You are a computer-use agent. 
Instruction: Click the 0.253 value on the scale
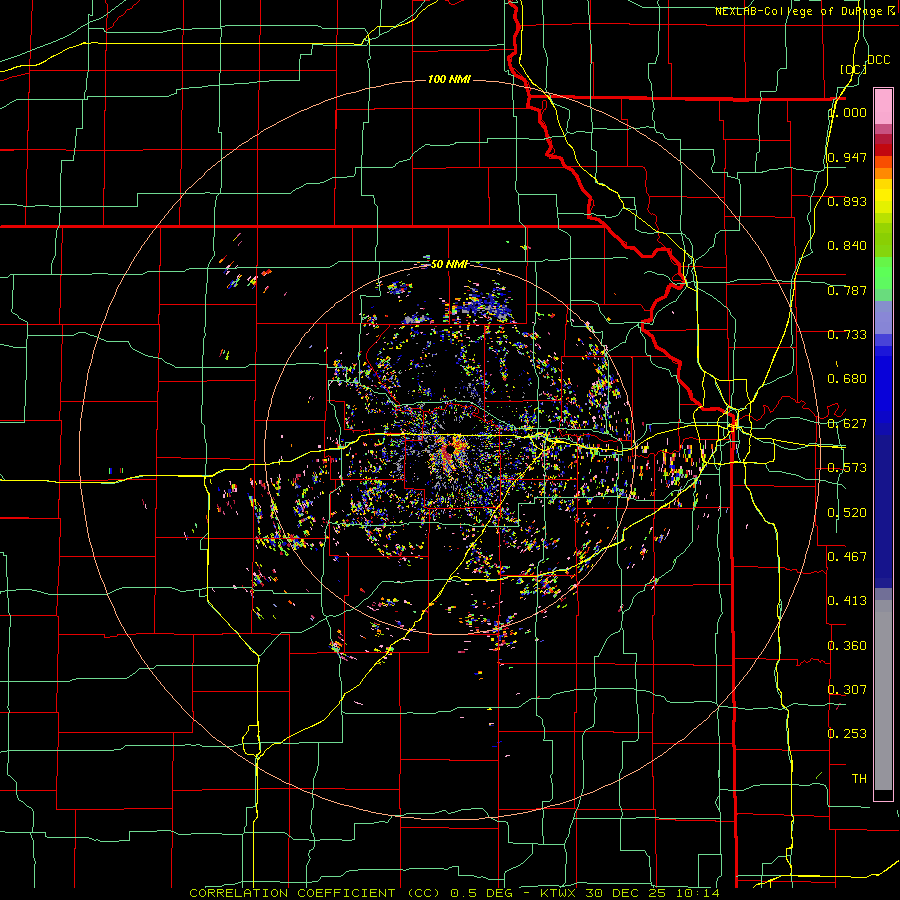click(x=847, y=734)
